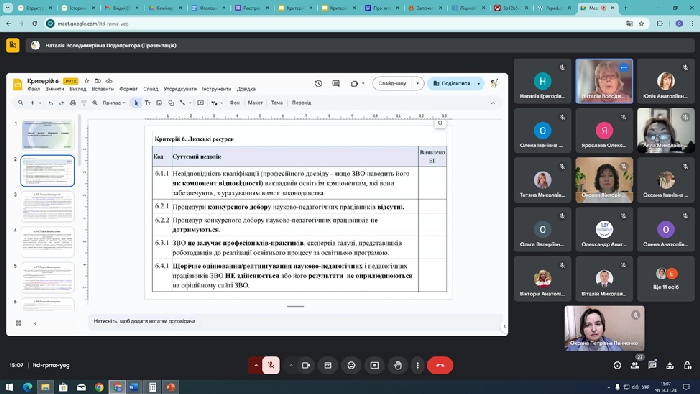Expand video settings arrow beside camera
This screenshot has height=394, width=700.
tap(291, 365)
